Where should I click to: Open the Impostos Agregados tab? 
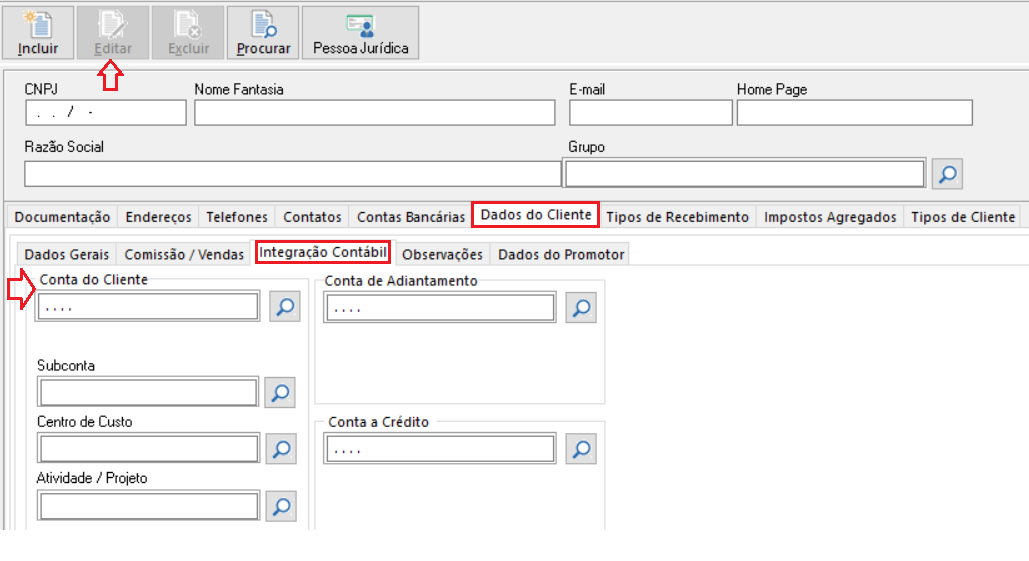[830, 217]
